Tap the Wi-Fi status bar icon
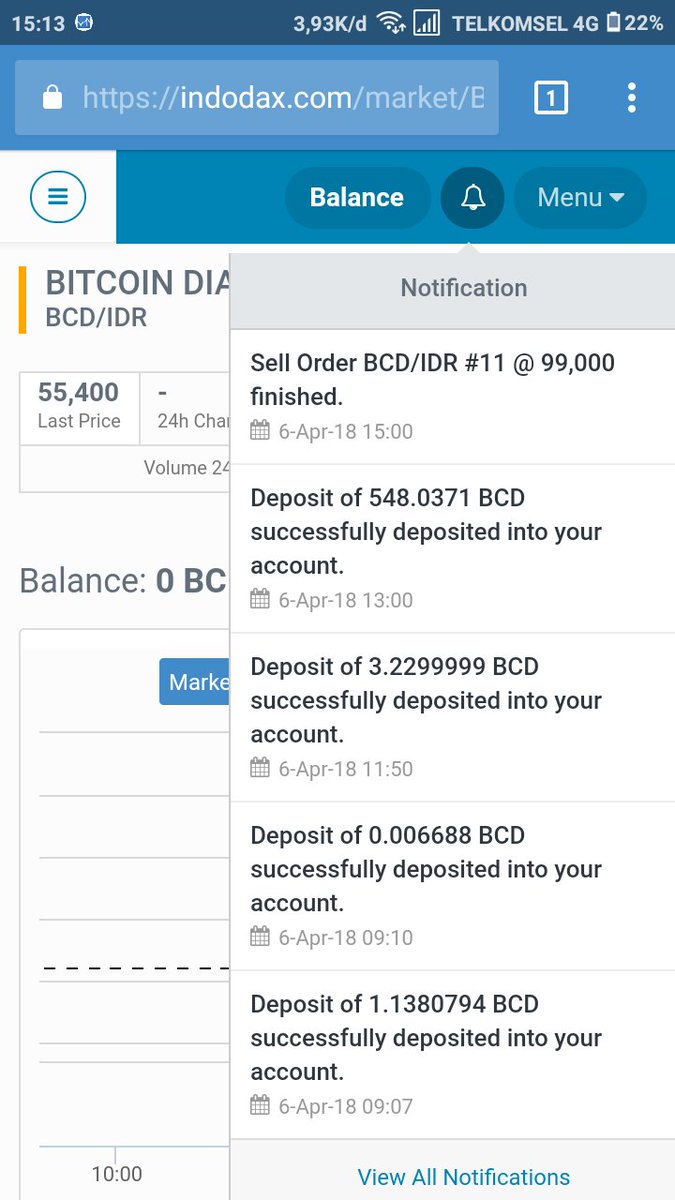 (x=392, y=23)
